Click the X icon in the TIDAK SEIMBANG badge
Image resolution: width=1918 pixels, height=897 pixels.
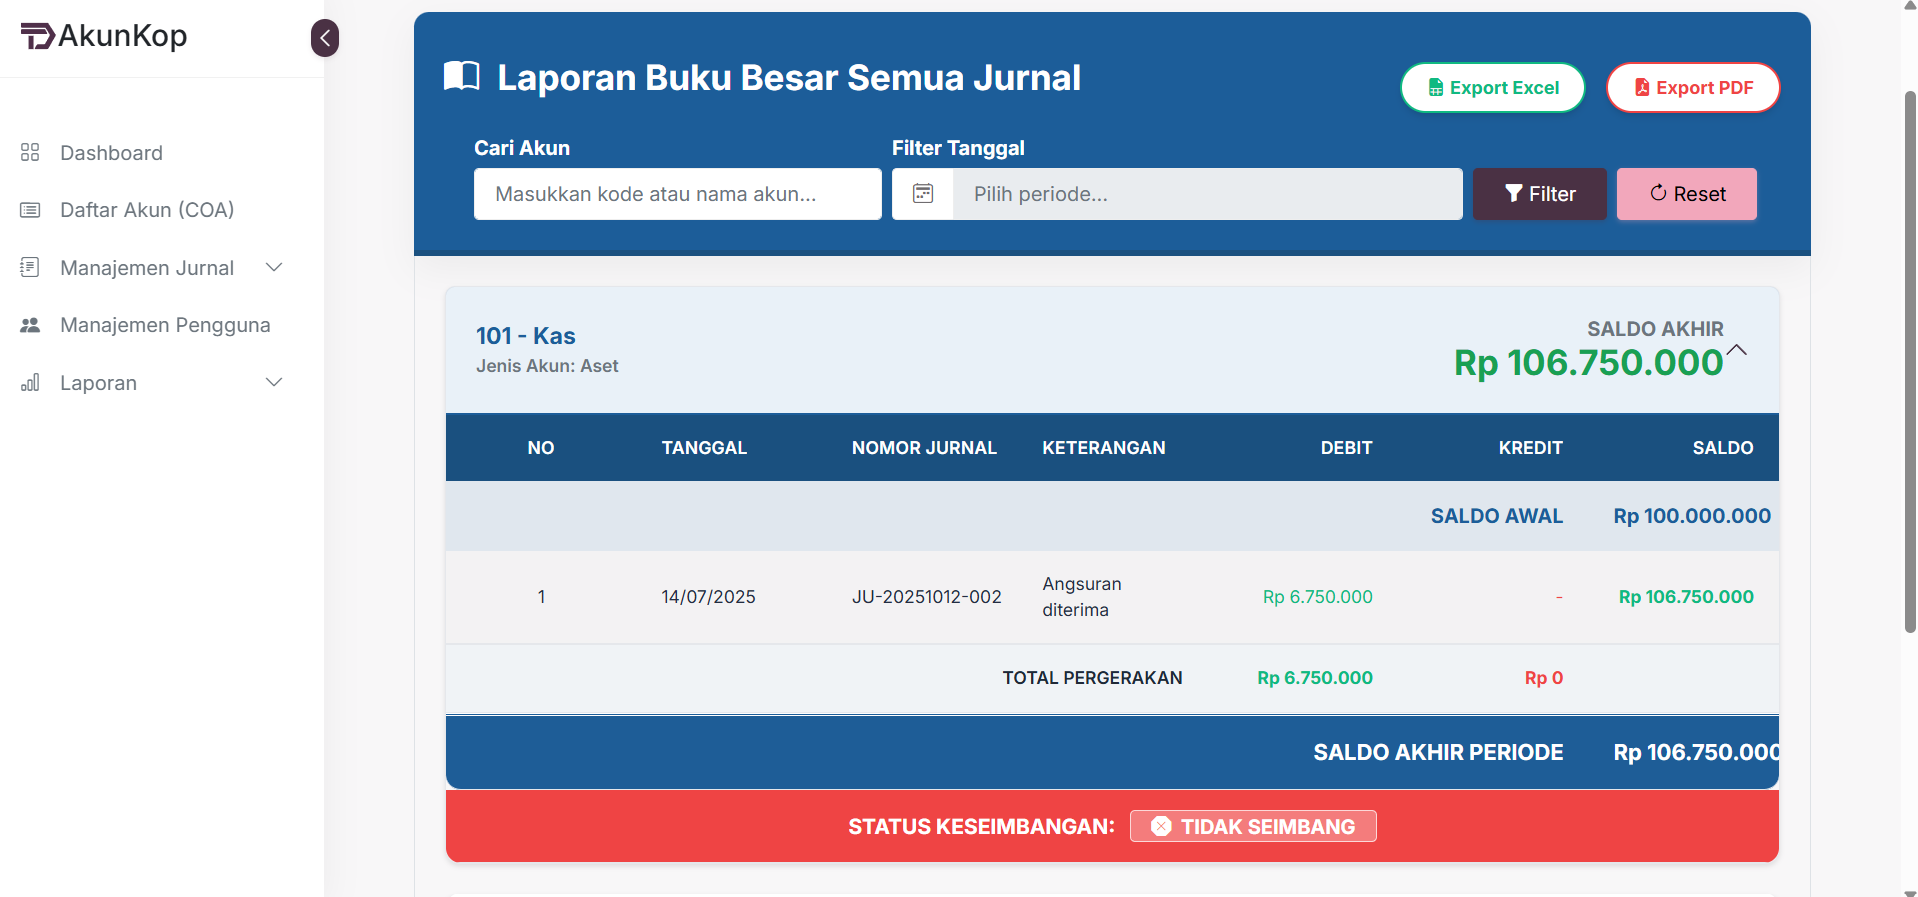point(1161,826)
